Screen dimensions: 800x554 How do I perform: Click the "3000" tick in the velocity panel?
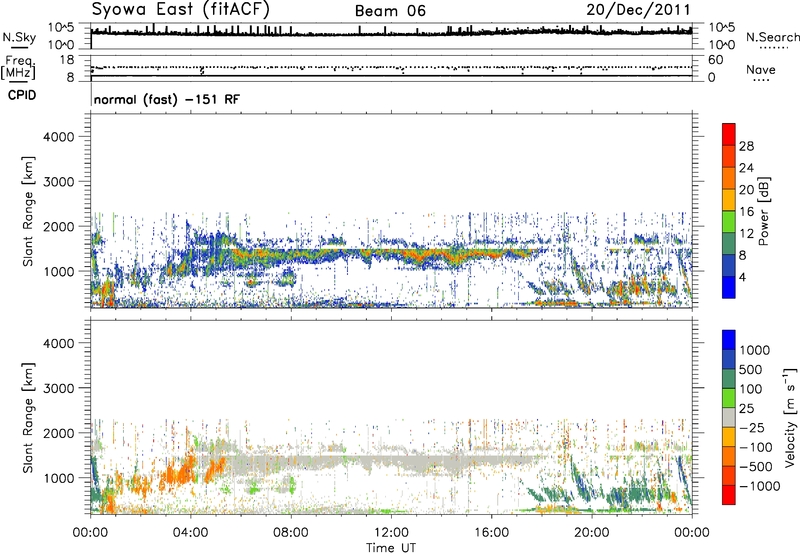(59, 388)
